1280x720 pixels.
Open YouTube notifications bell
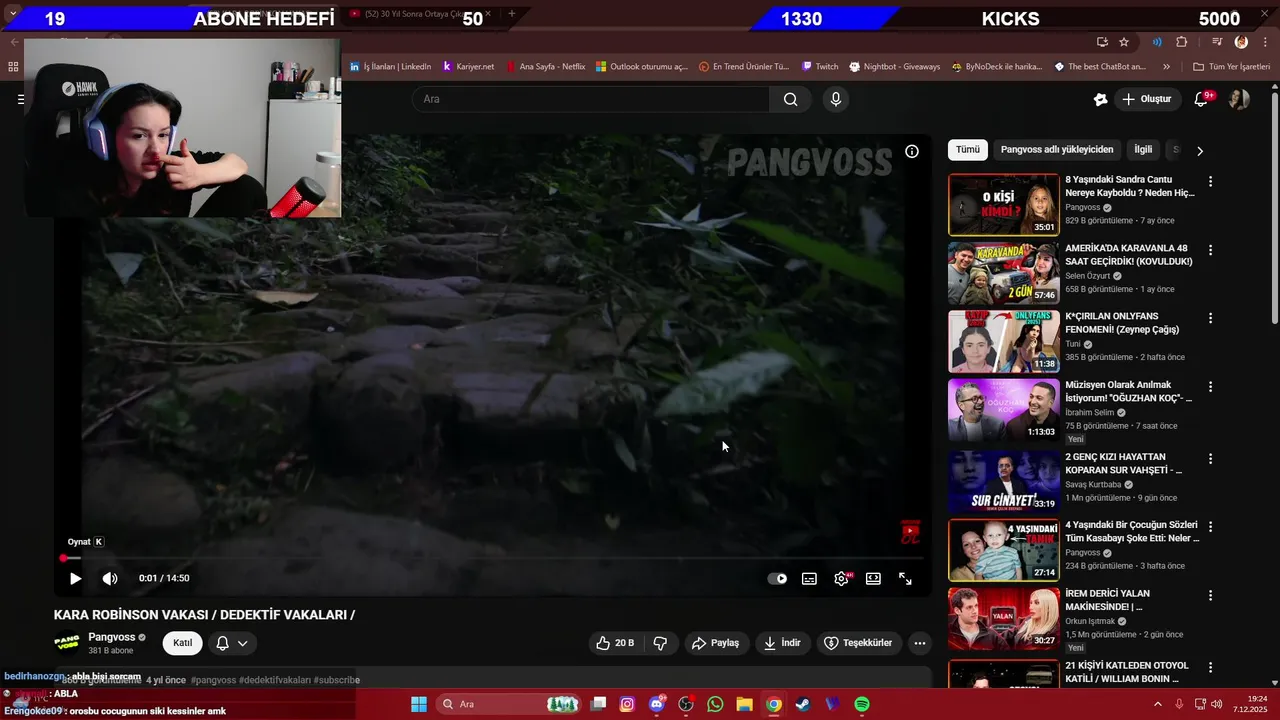[x=1201, y=99]
